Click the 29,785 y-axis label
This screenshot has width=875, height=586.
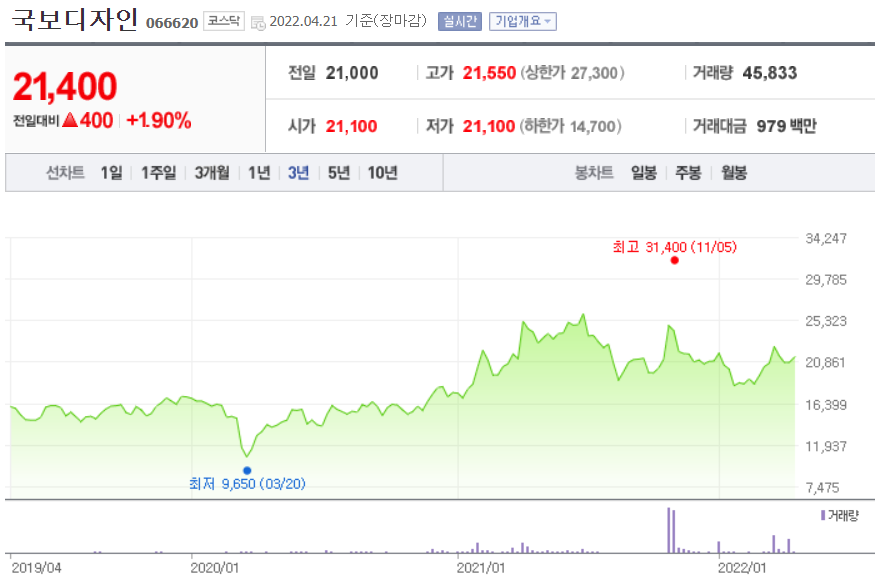(x=826, y=280)
